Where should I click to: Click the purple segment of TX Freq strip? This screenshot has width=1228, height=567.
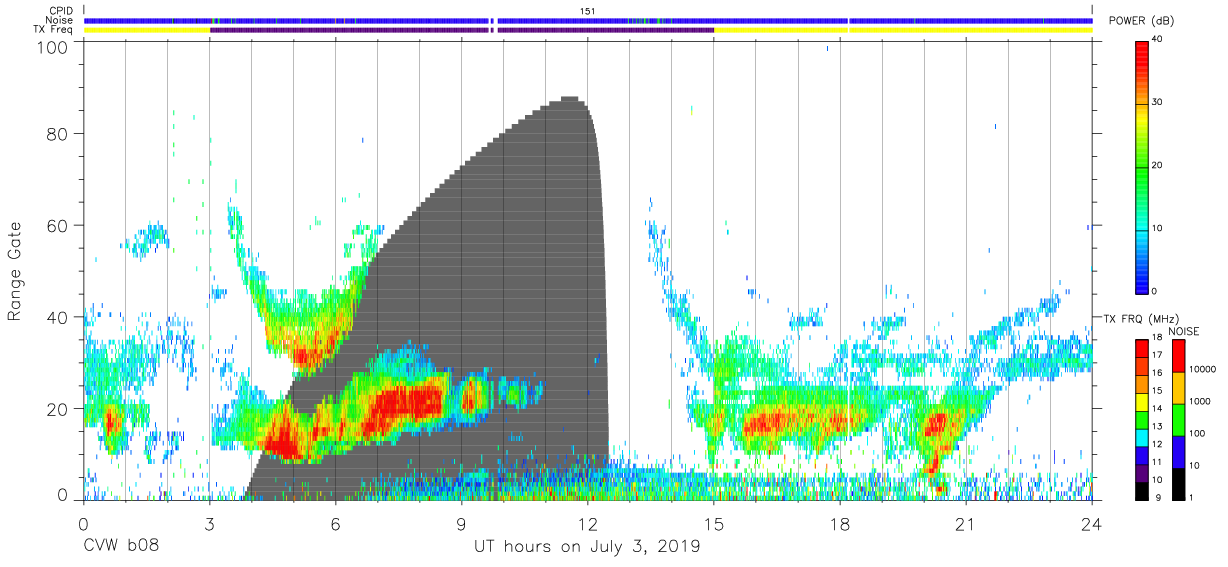point(461,30)
